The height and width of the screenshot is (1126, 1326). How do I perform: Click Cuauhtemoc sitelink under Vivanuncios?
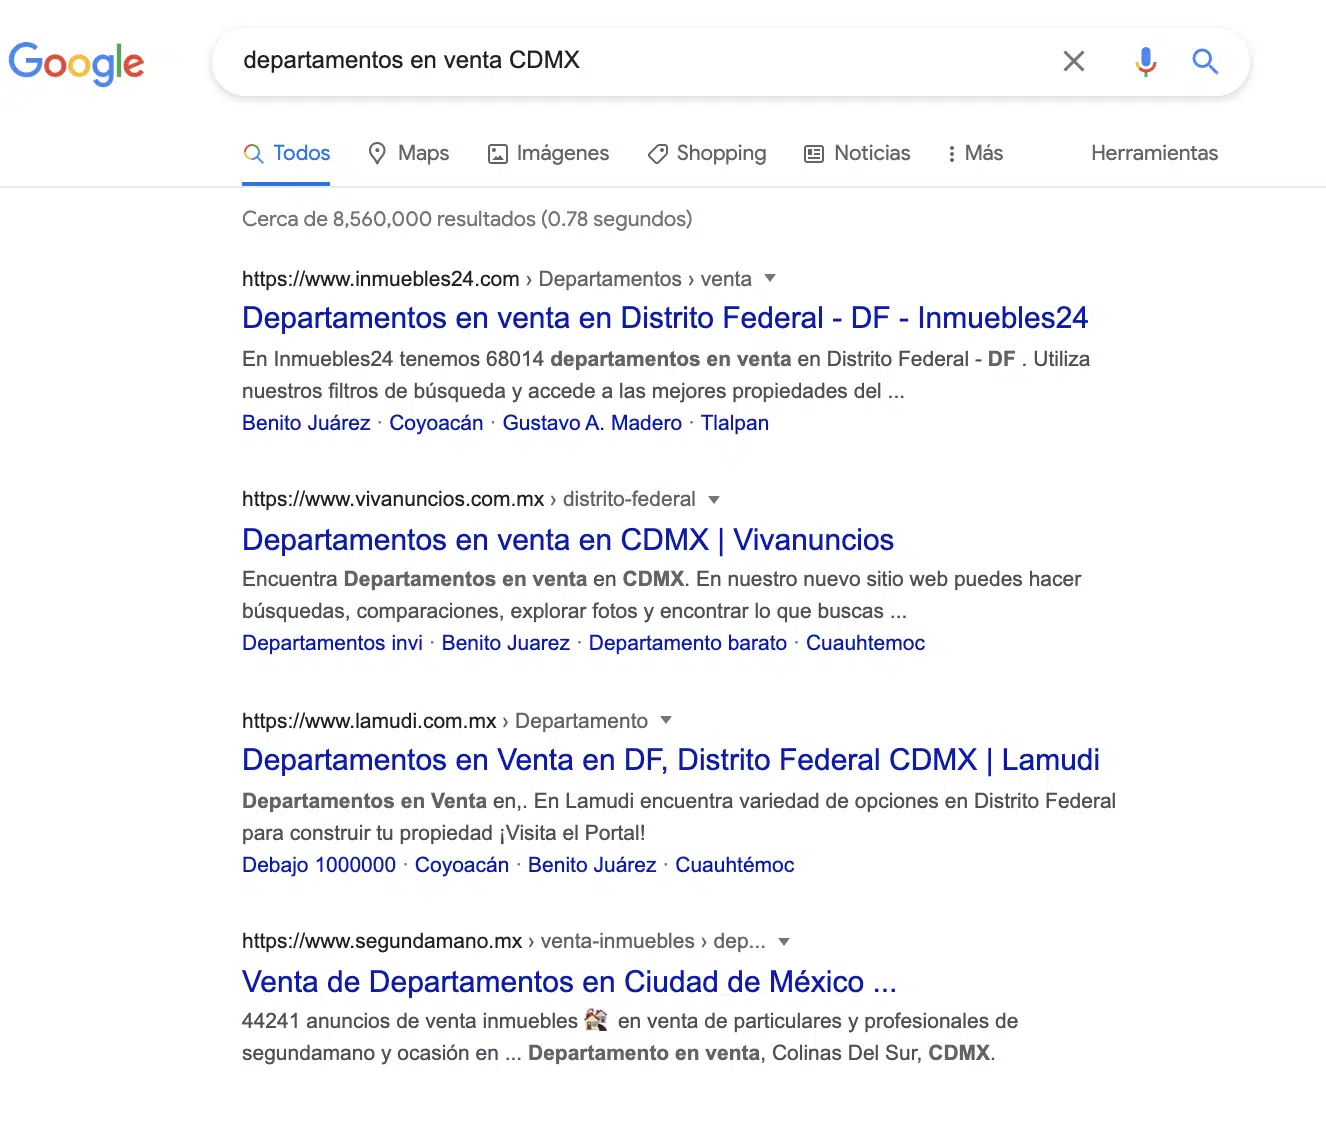coord(865,643)
